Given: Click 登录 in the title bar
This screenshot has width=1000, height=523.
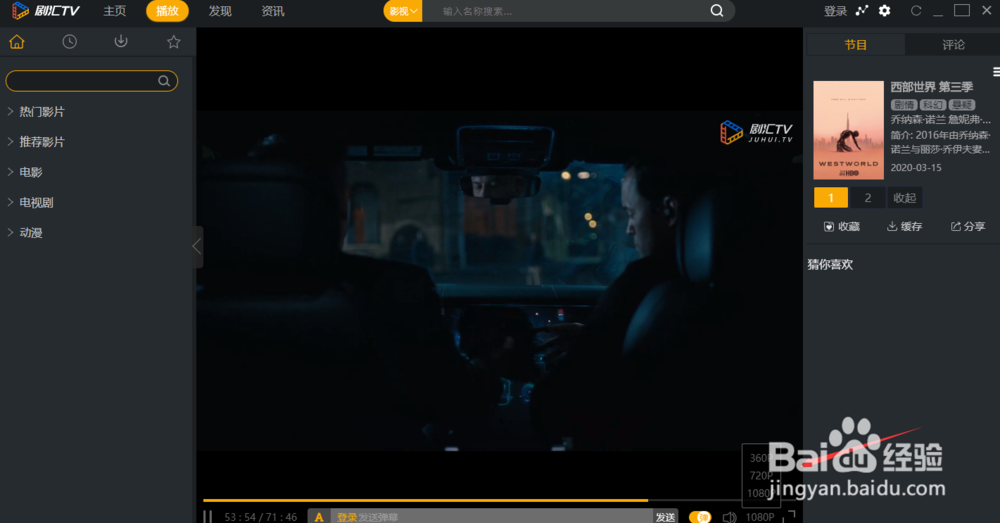Looking at the screenshot, I should tap(835, 11).
